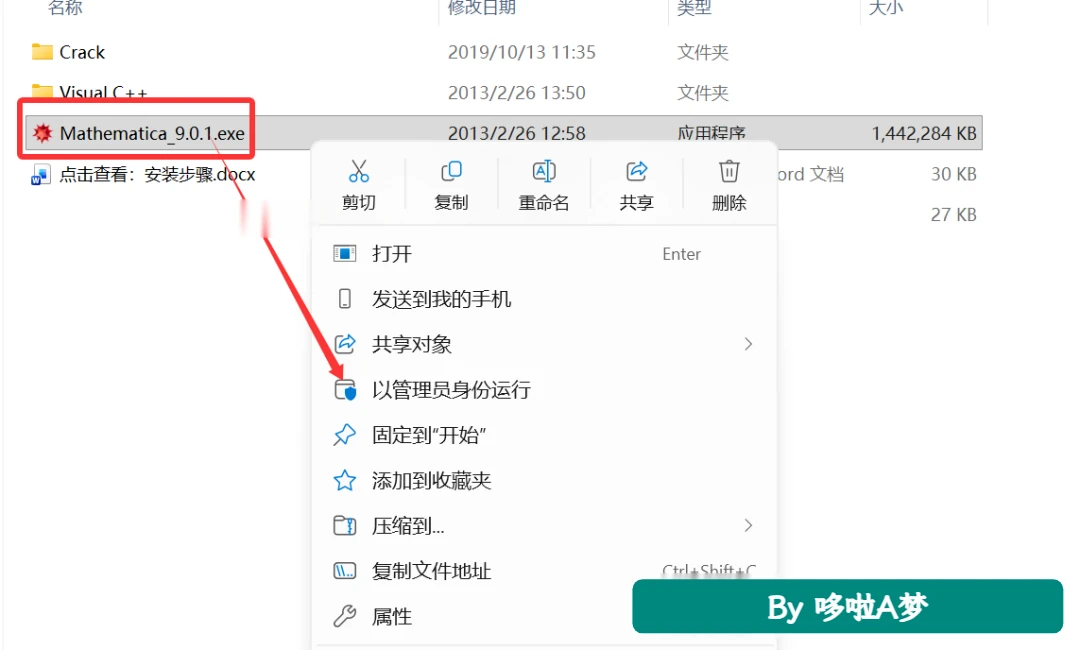Choose 固定到"开始" menu entry
Screen dimensions: 1080x650
(544, 434)
